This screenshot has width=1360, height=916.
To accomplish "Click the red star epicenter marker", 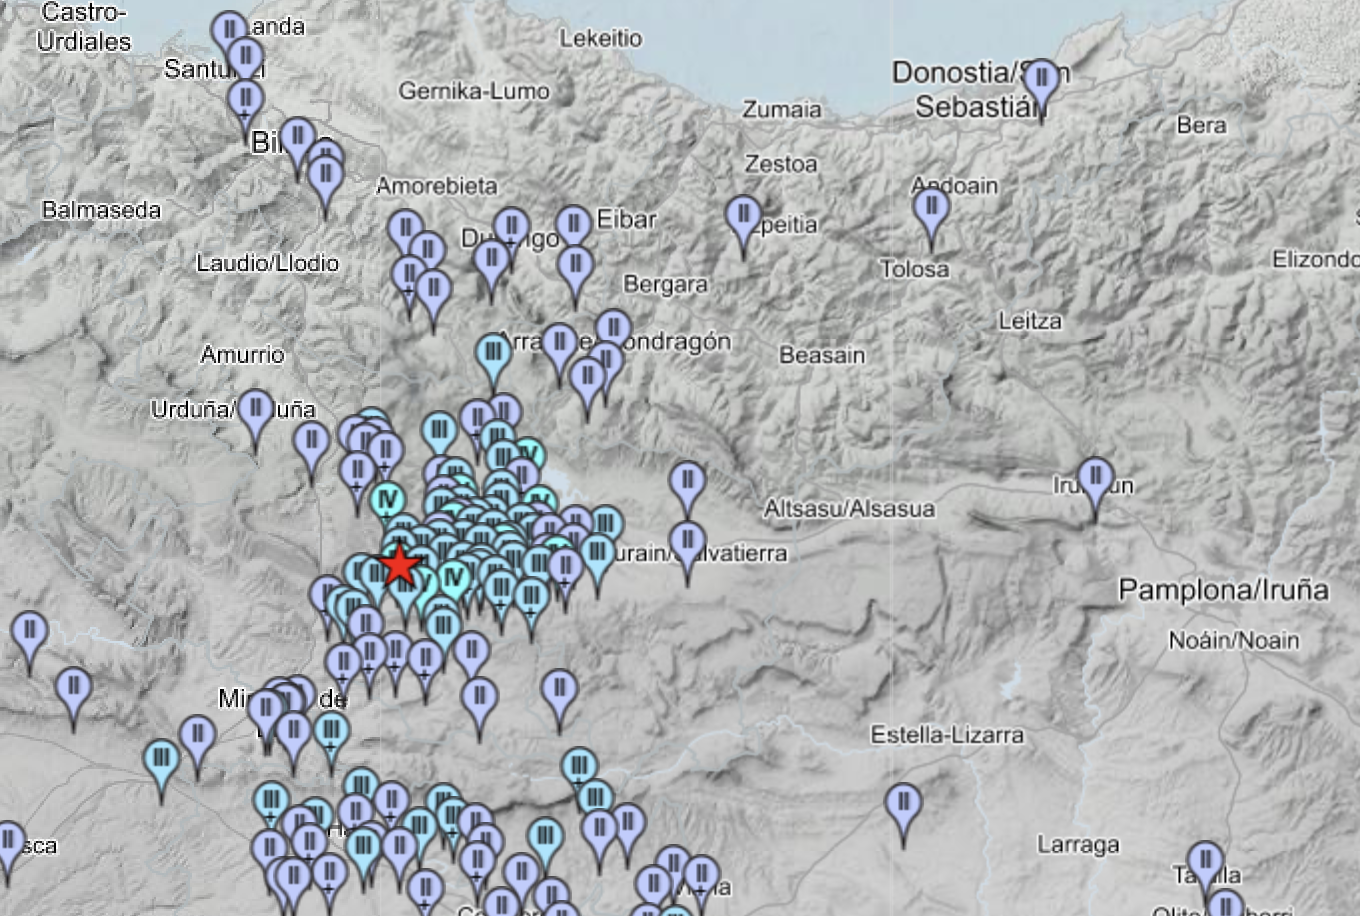I will [x=400, y=564].
